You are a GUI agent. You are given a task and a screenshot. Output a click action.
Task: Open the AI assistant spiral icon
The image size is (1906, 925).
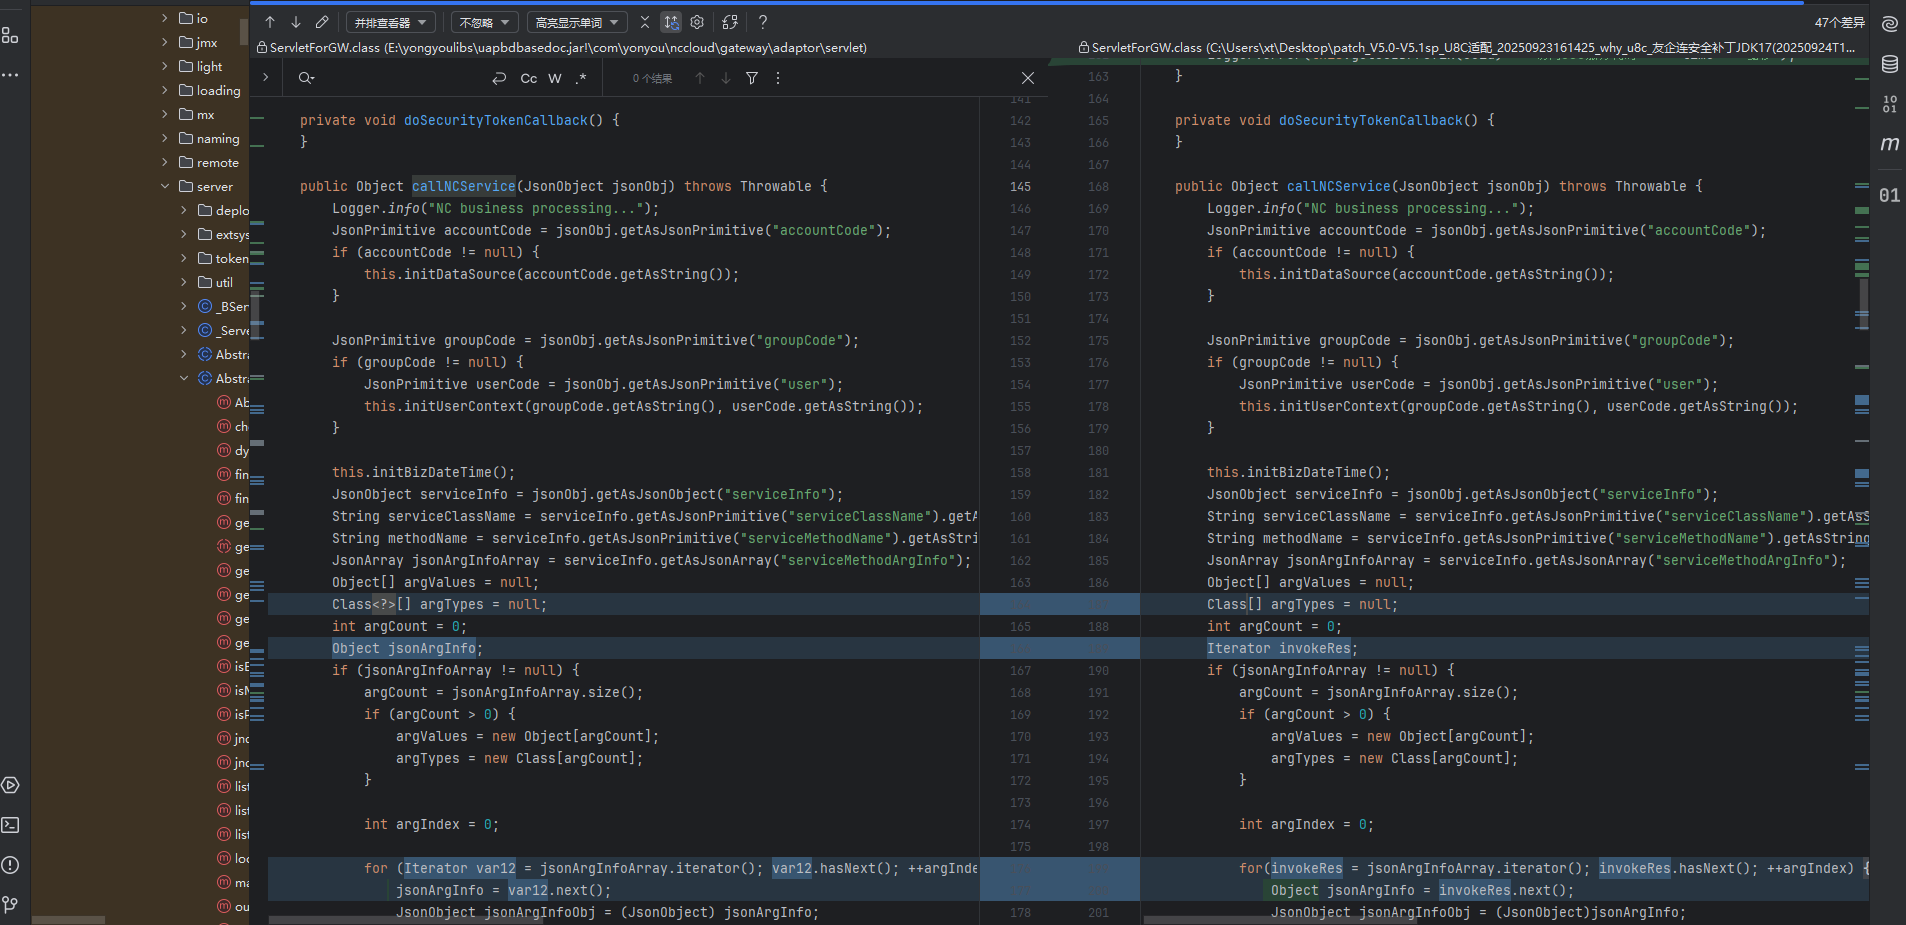tap(1889, 24)
